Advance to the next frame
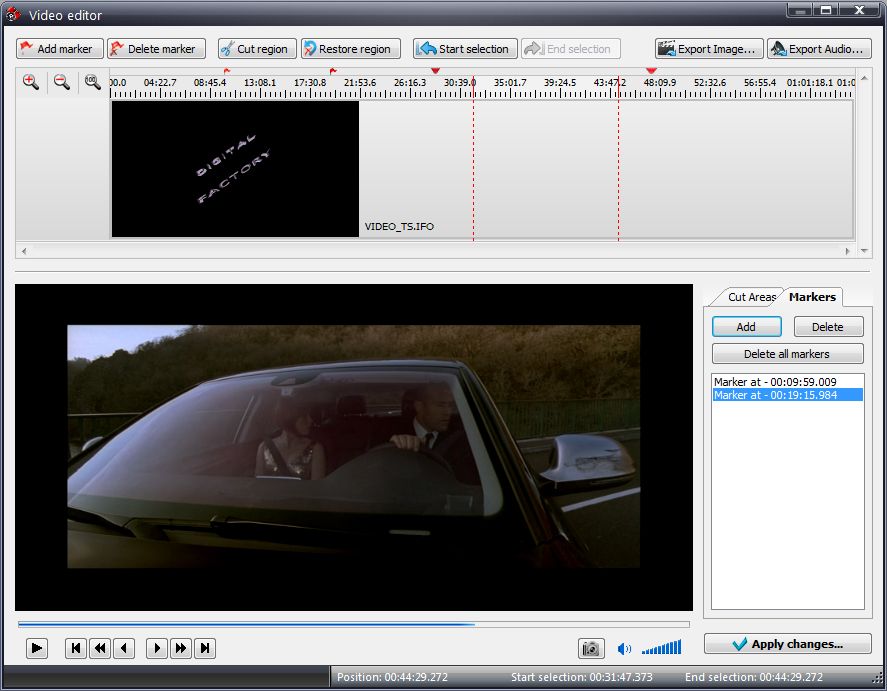This screenshot has height=691, width=887. 157,648
